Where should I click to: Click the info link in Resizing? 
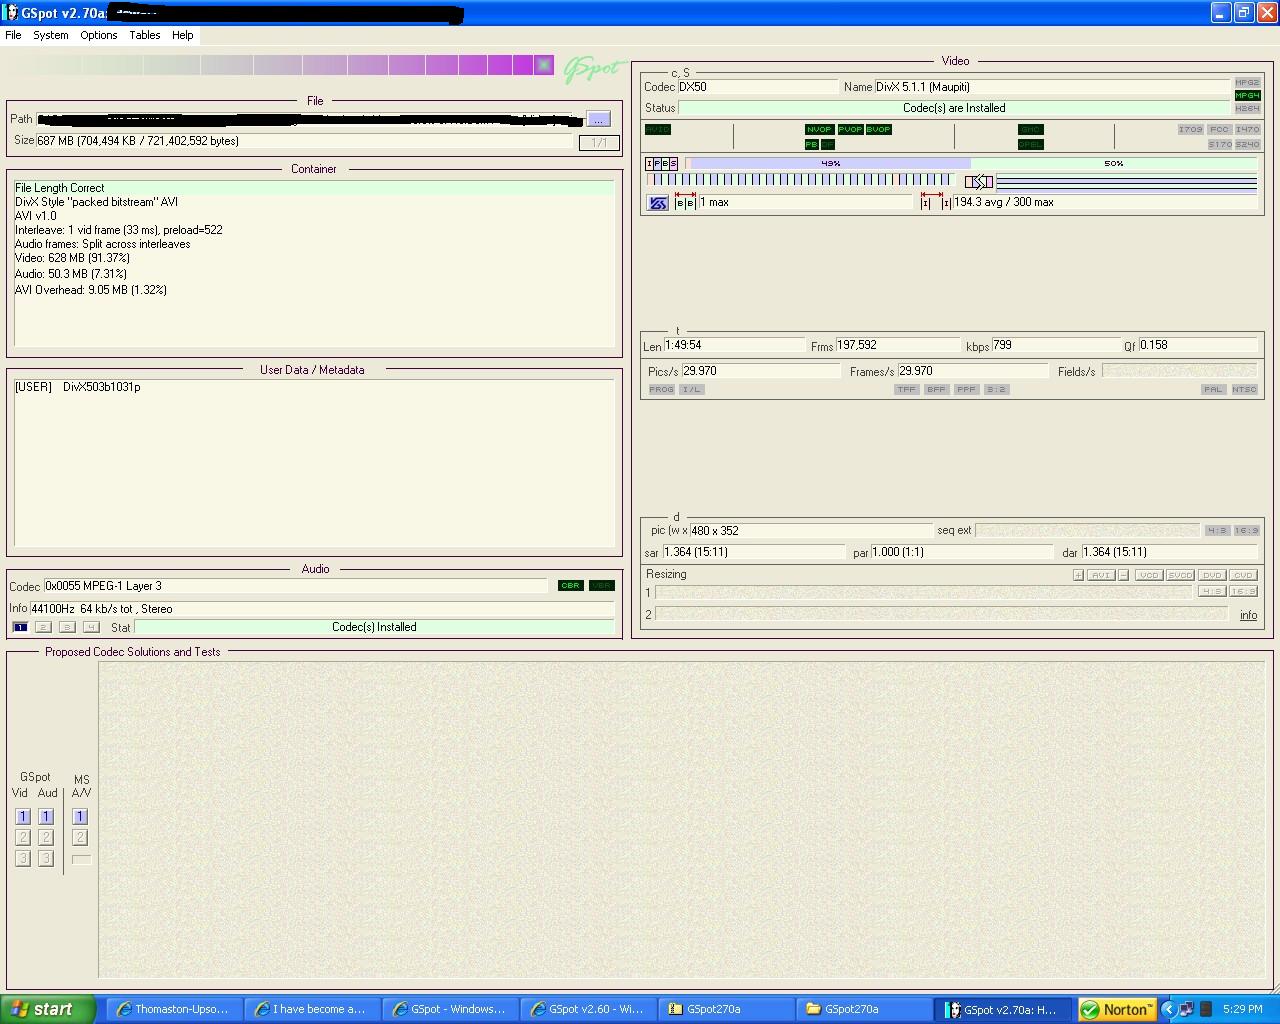point(1249,616)
